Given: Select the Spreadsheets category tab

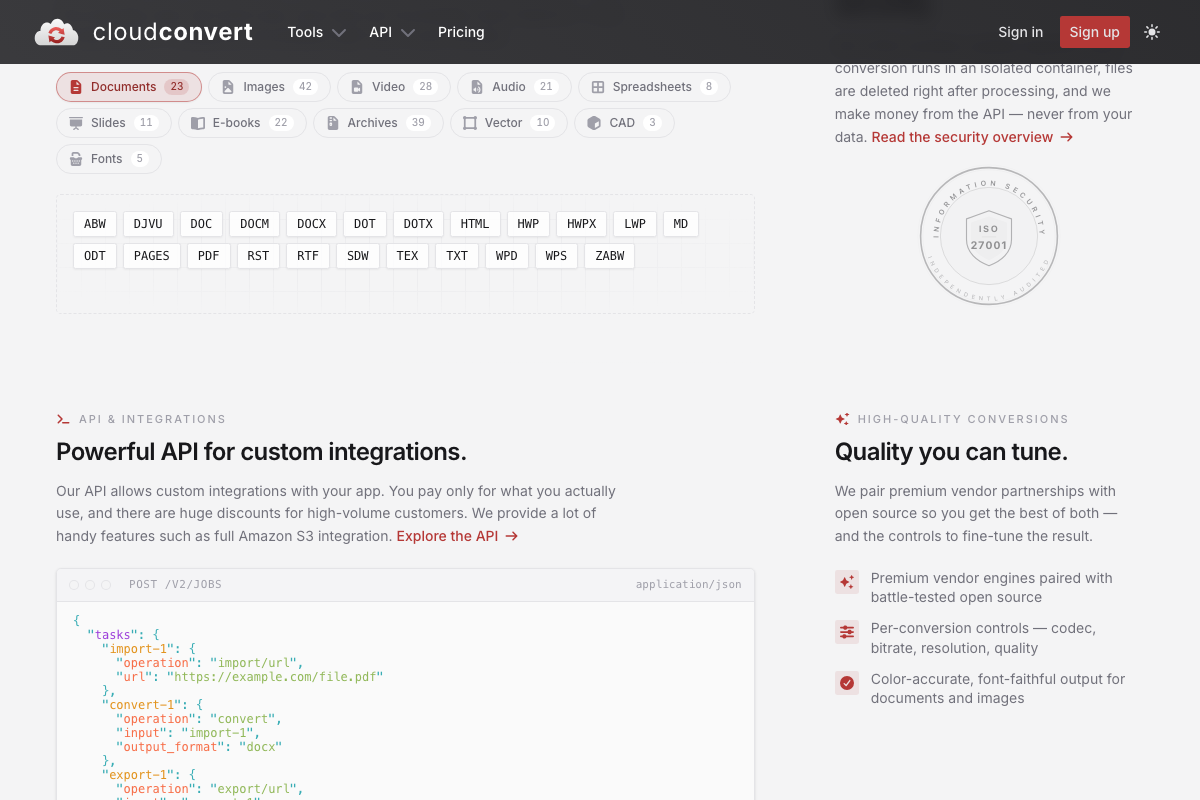Looking at the screenshot, I should pos(654,87).
